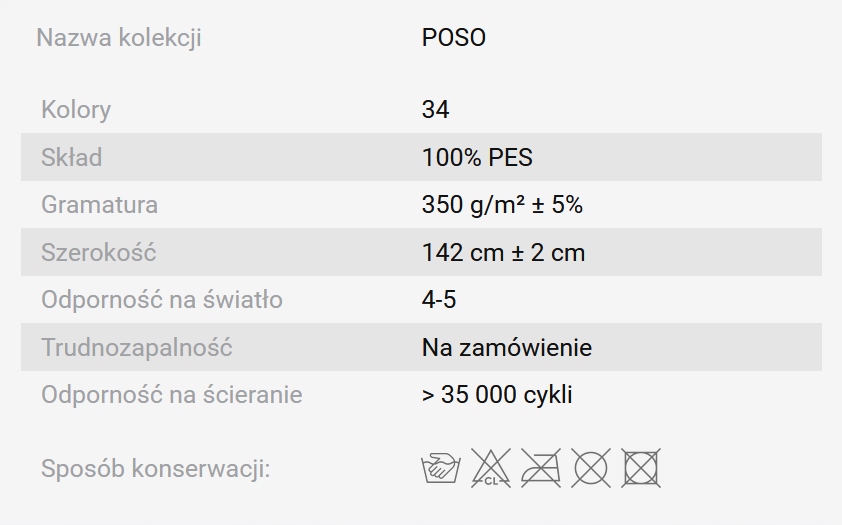Click the 142 cm width value
This screenshot has width=842, height=525.
point(503,253)
